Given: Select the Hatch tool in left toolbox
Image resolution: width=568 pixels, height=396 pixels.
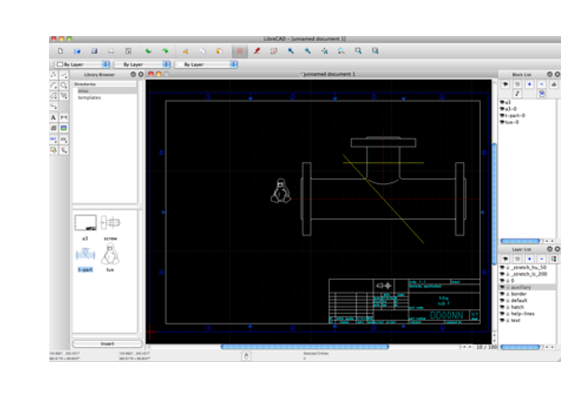Looking at the screenshot, I should point(53,128).
